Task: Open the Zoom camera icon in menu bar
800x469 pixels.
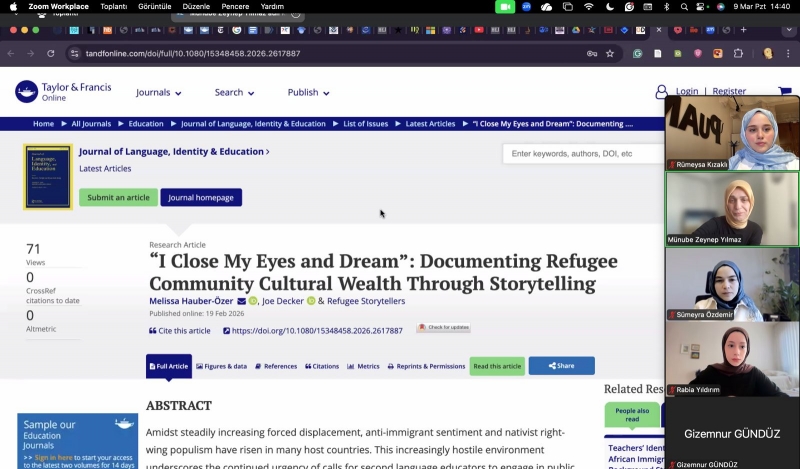Action: (504, 7)
